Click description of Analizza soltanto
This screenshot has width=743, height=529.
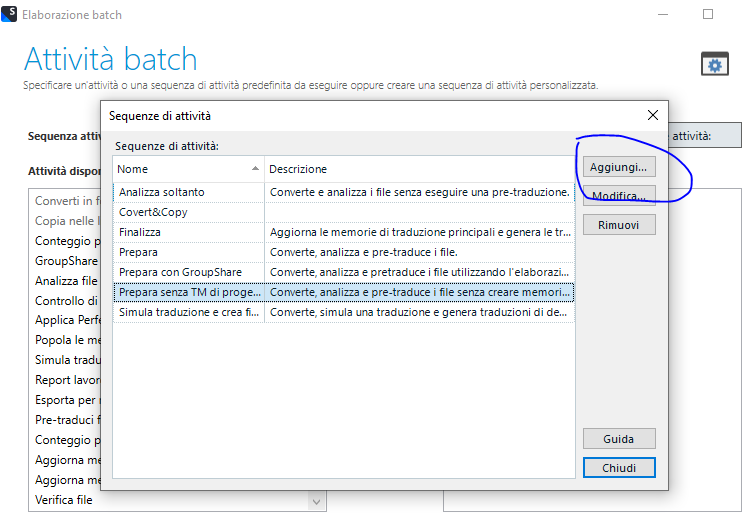419,192
